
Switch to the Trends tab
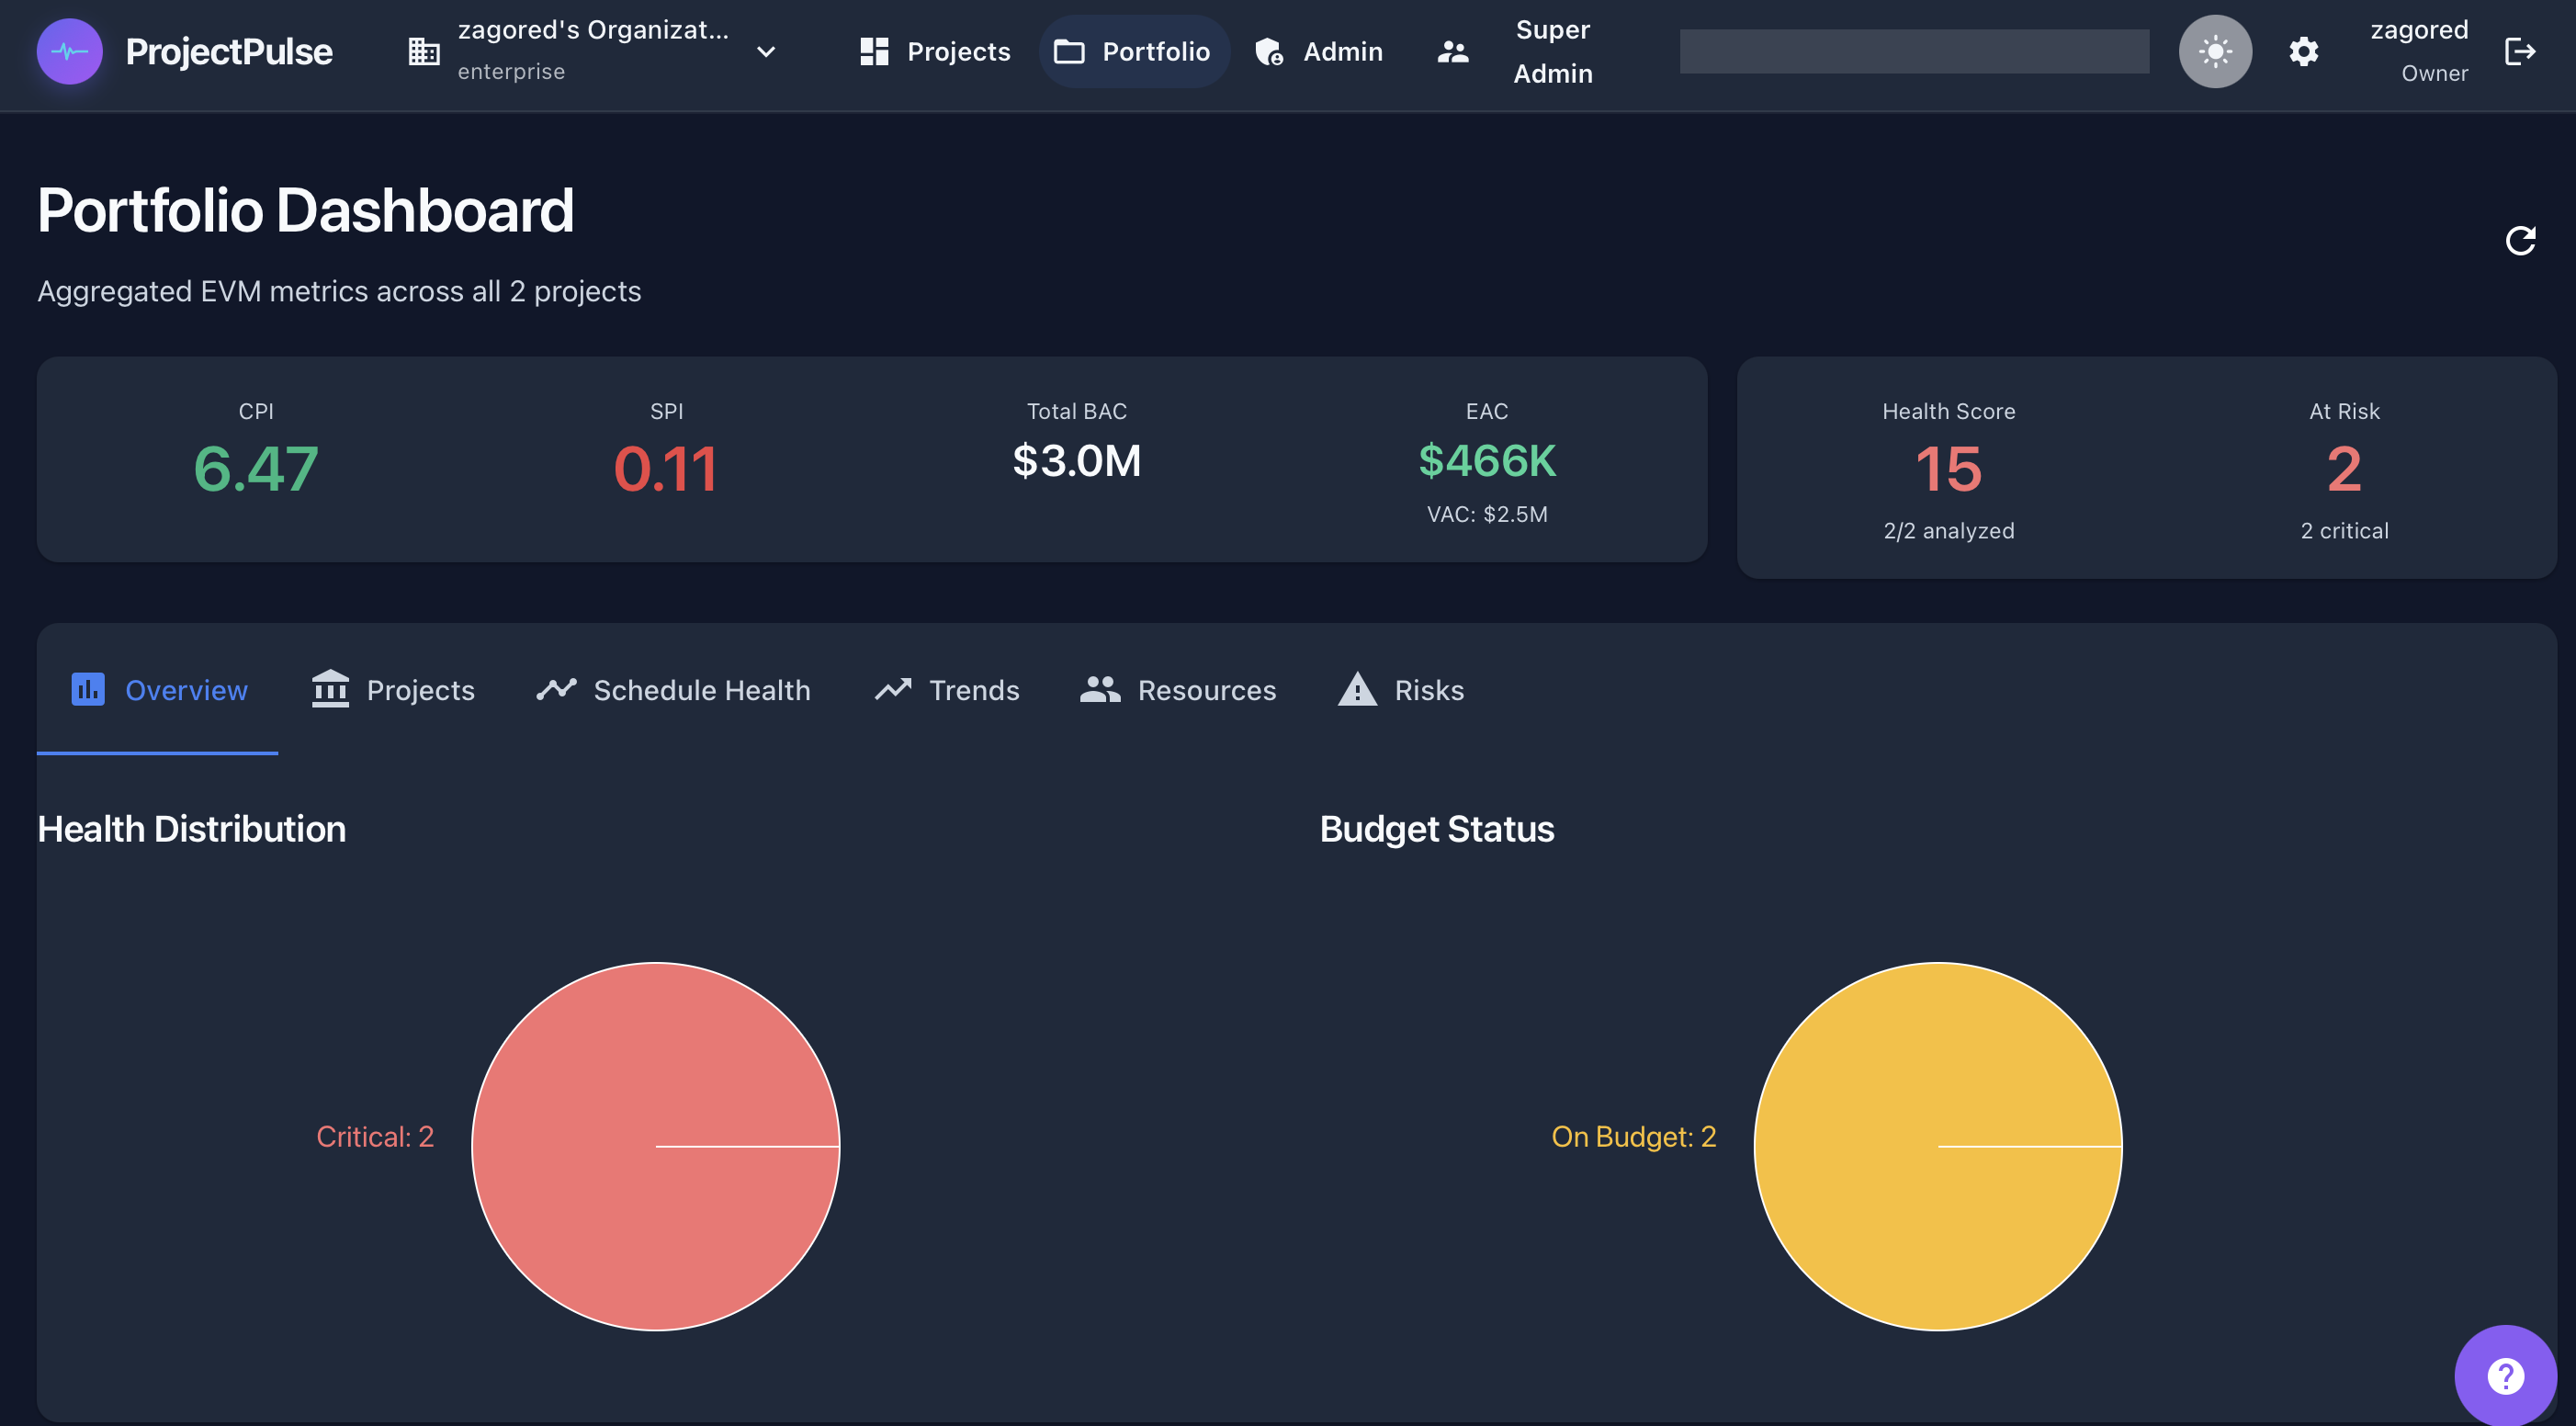945,689
